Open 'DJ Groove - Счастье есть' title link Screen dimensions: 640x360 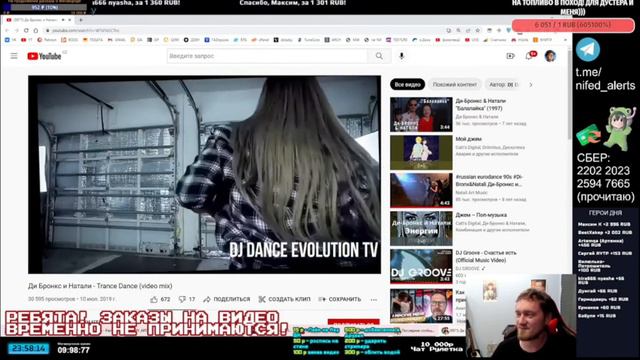click(x=486, y=256)
